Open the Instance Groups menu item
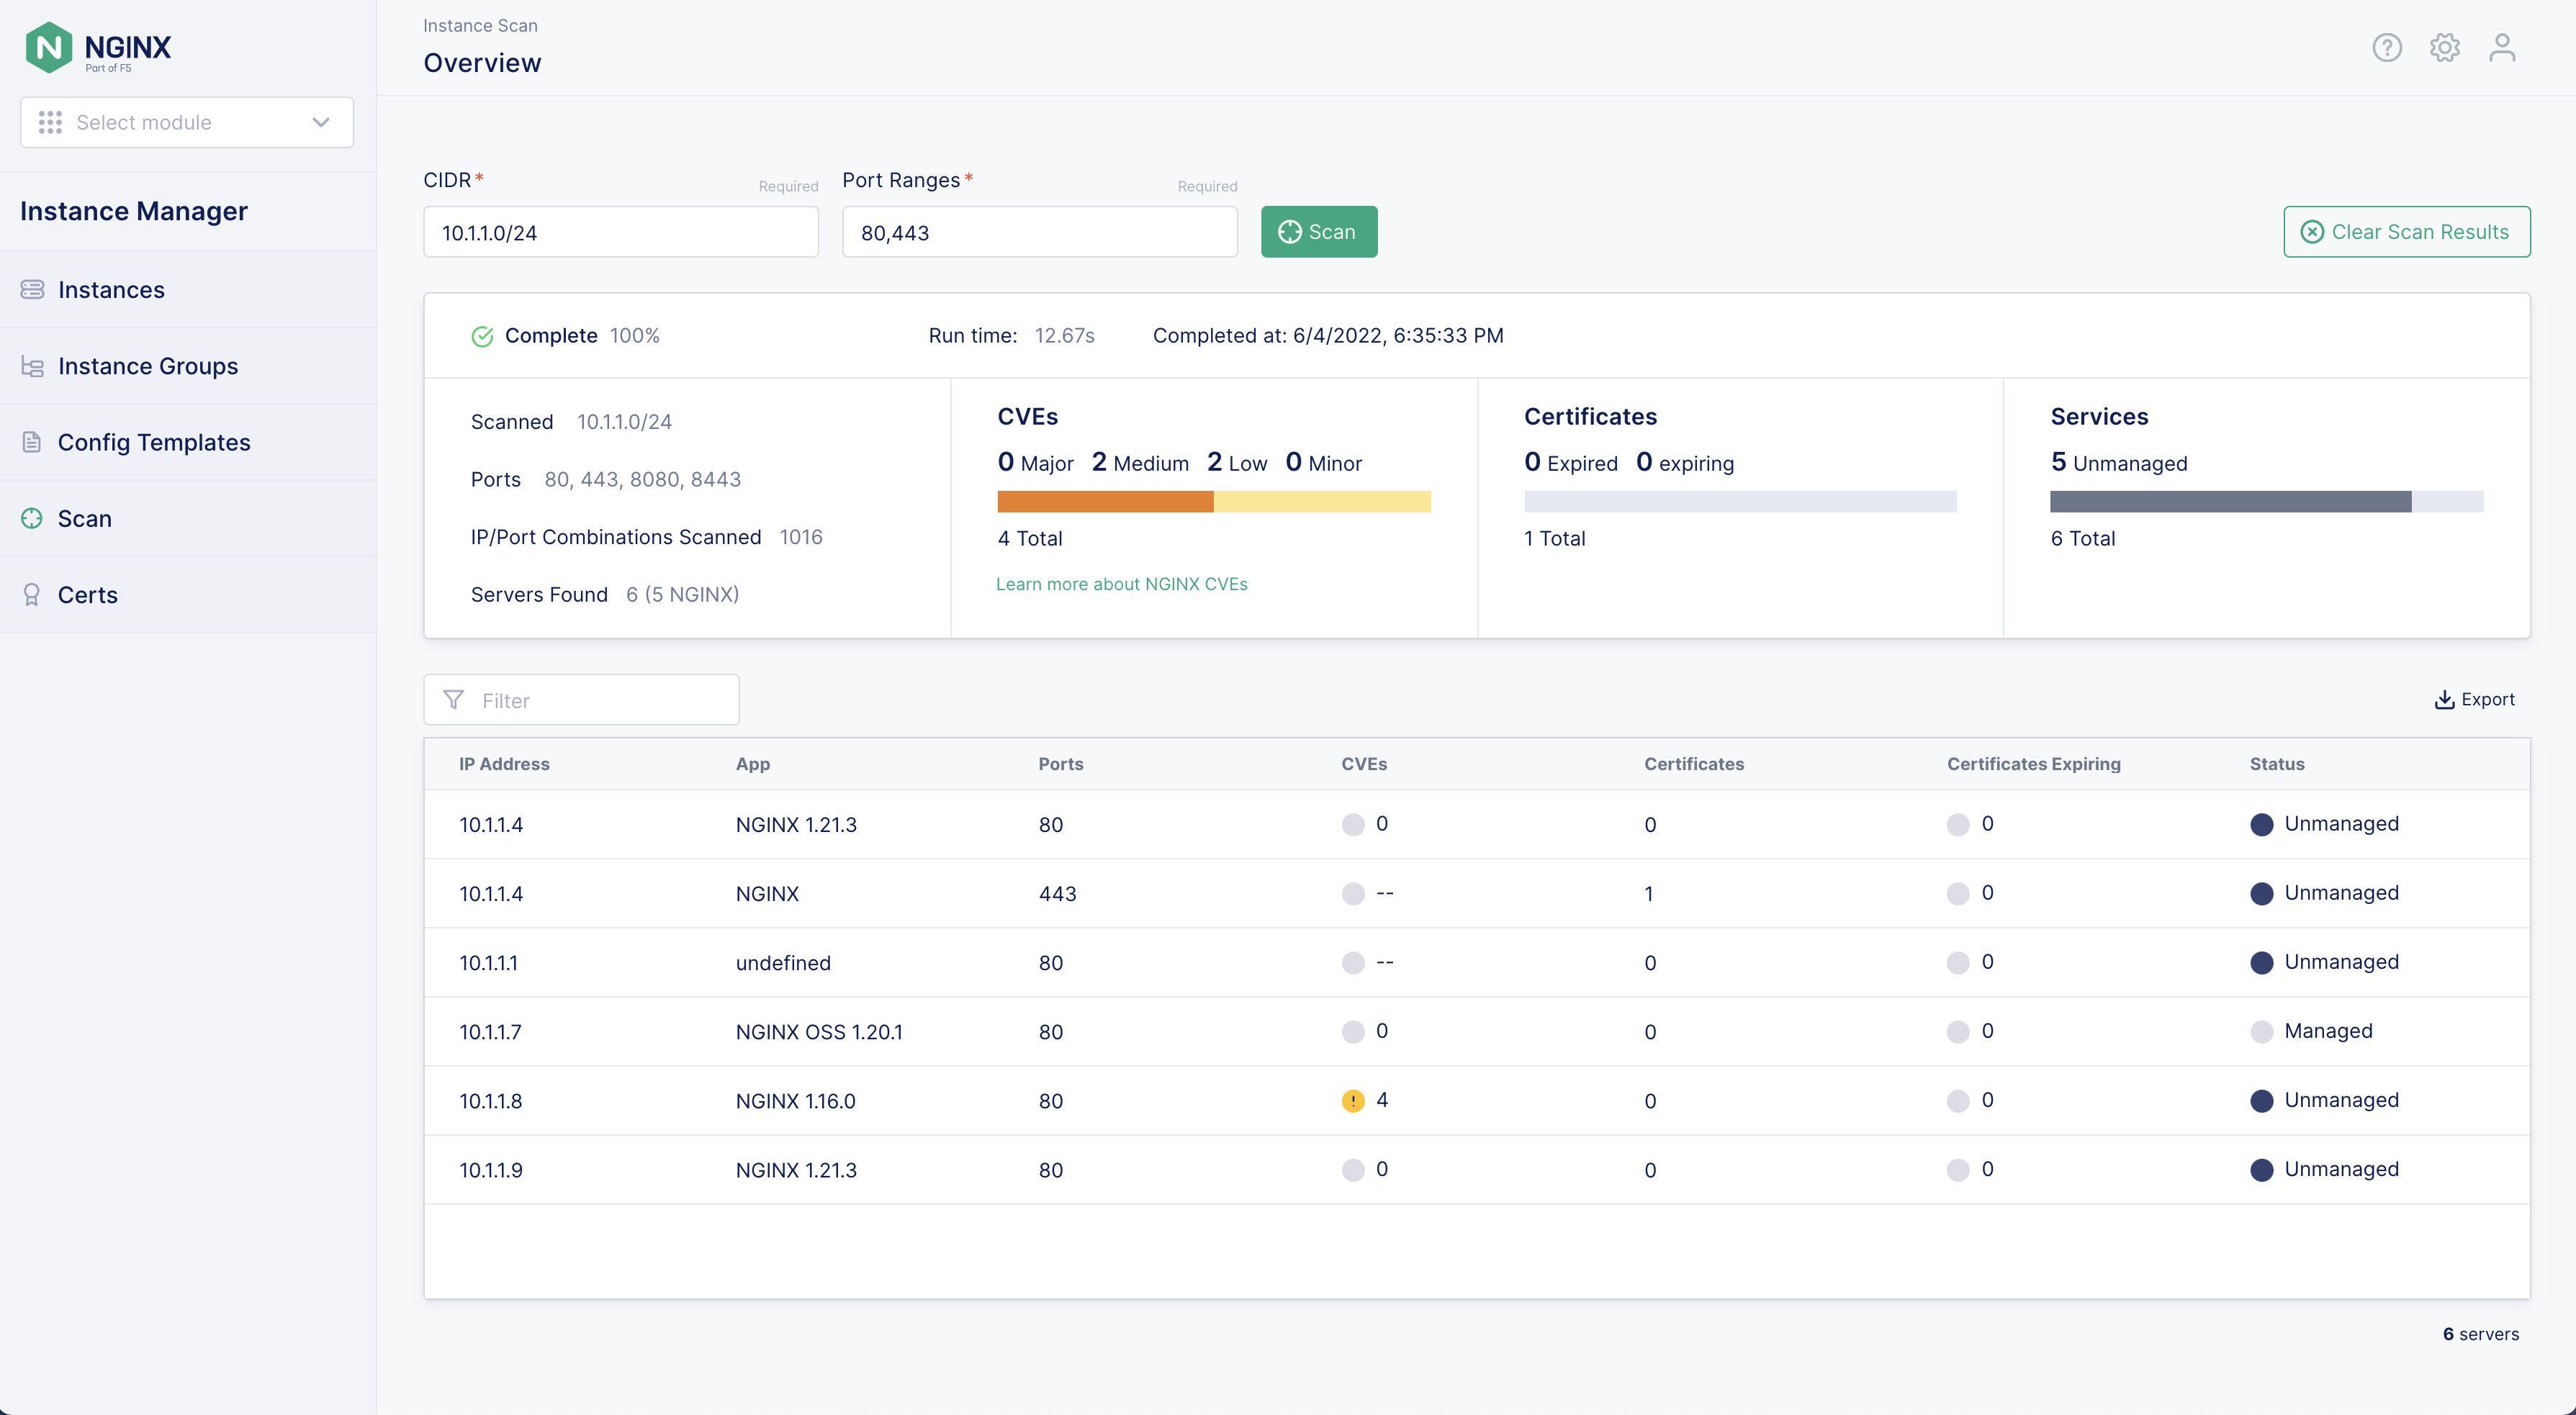The height and width of the screenshot is (1415, 2576). pyautogui.click(x=188, y=366)
